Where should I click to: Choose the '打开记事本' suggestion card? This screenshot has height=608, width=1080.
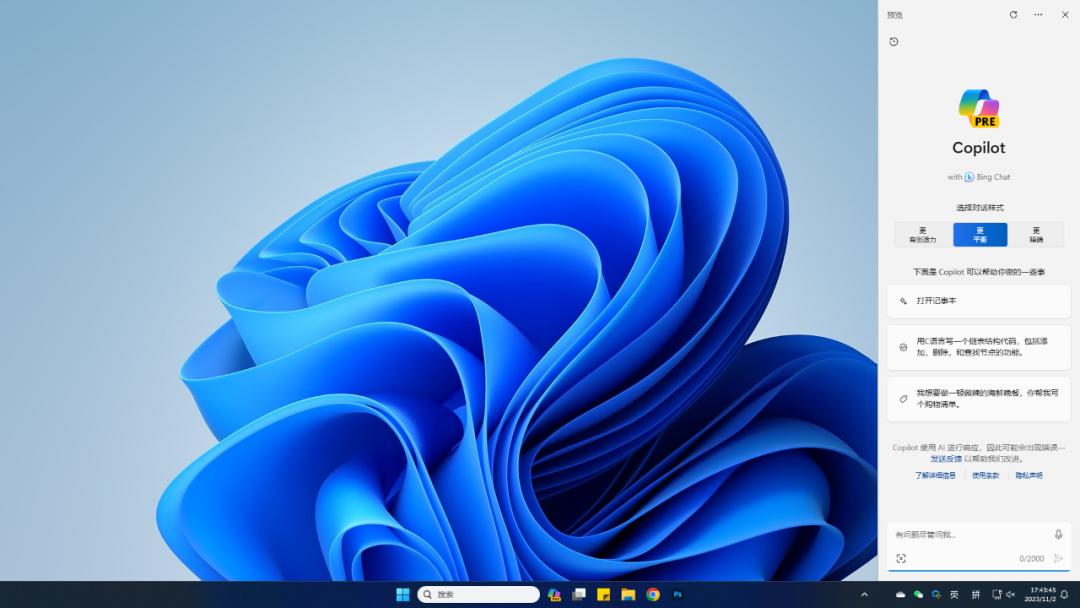click(979, 301)
